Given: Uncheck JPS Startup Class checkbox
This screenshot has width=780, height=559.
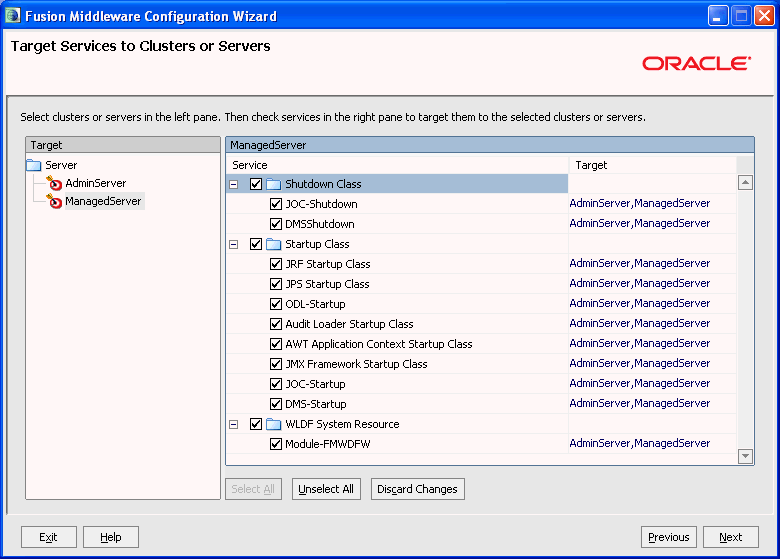Looking at the screenshot, I should pyautogui.click(x=276, y=284).
